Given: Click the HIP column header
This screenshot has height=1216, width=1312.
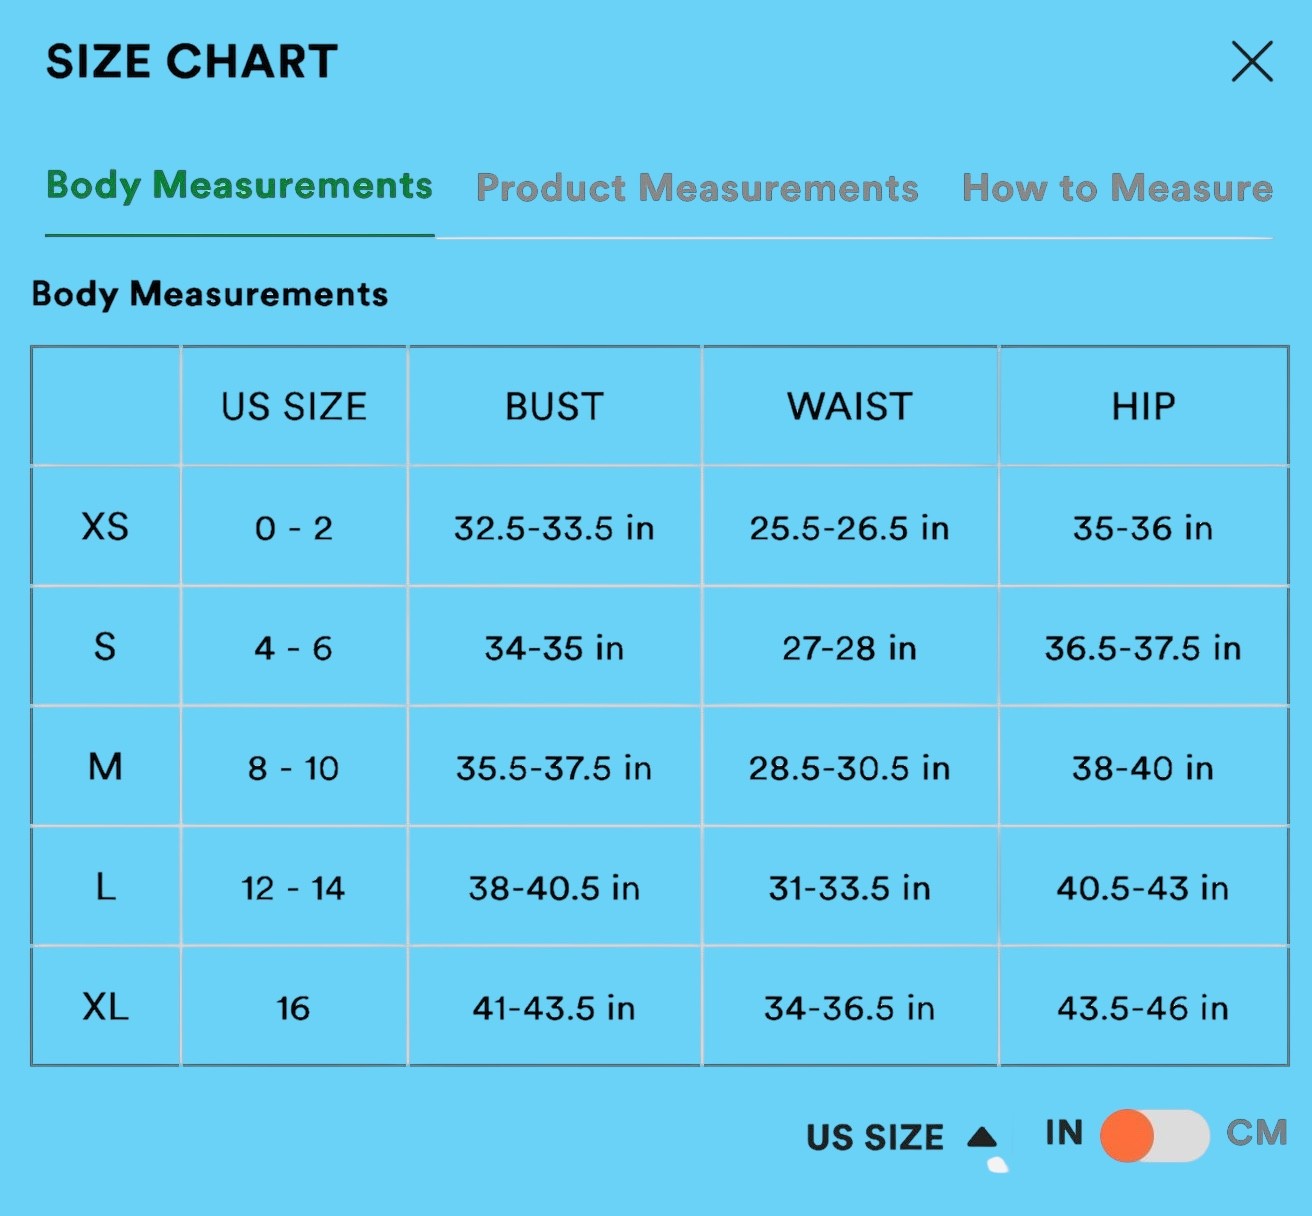Looking at the screenshot, I should (x=1143, y=407).
